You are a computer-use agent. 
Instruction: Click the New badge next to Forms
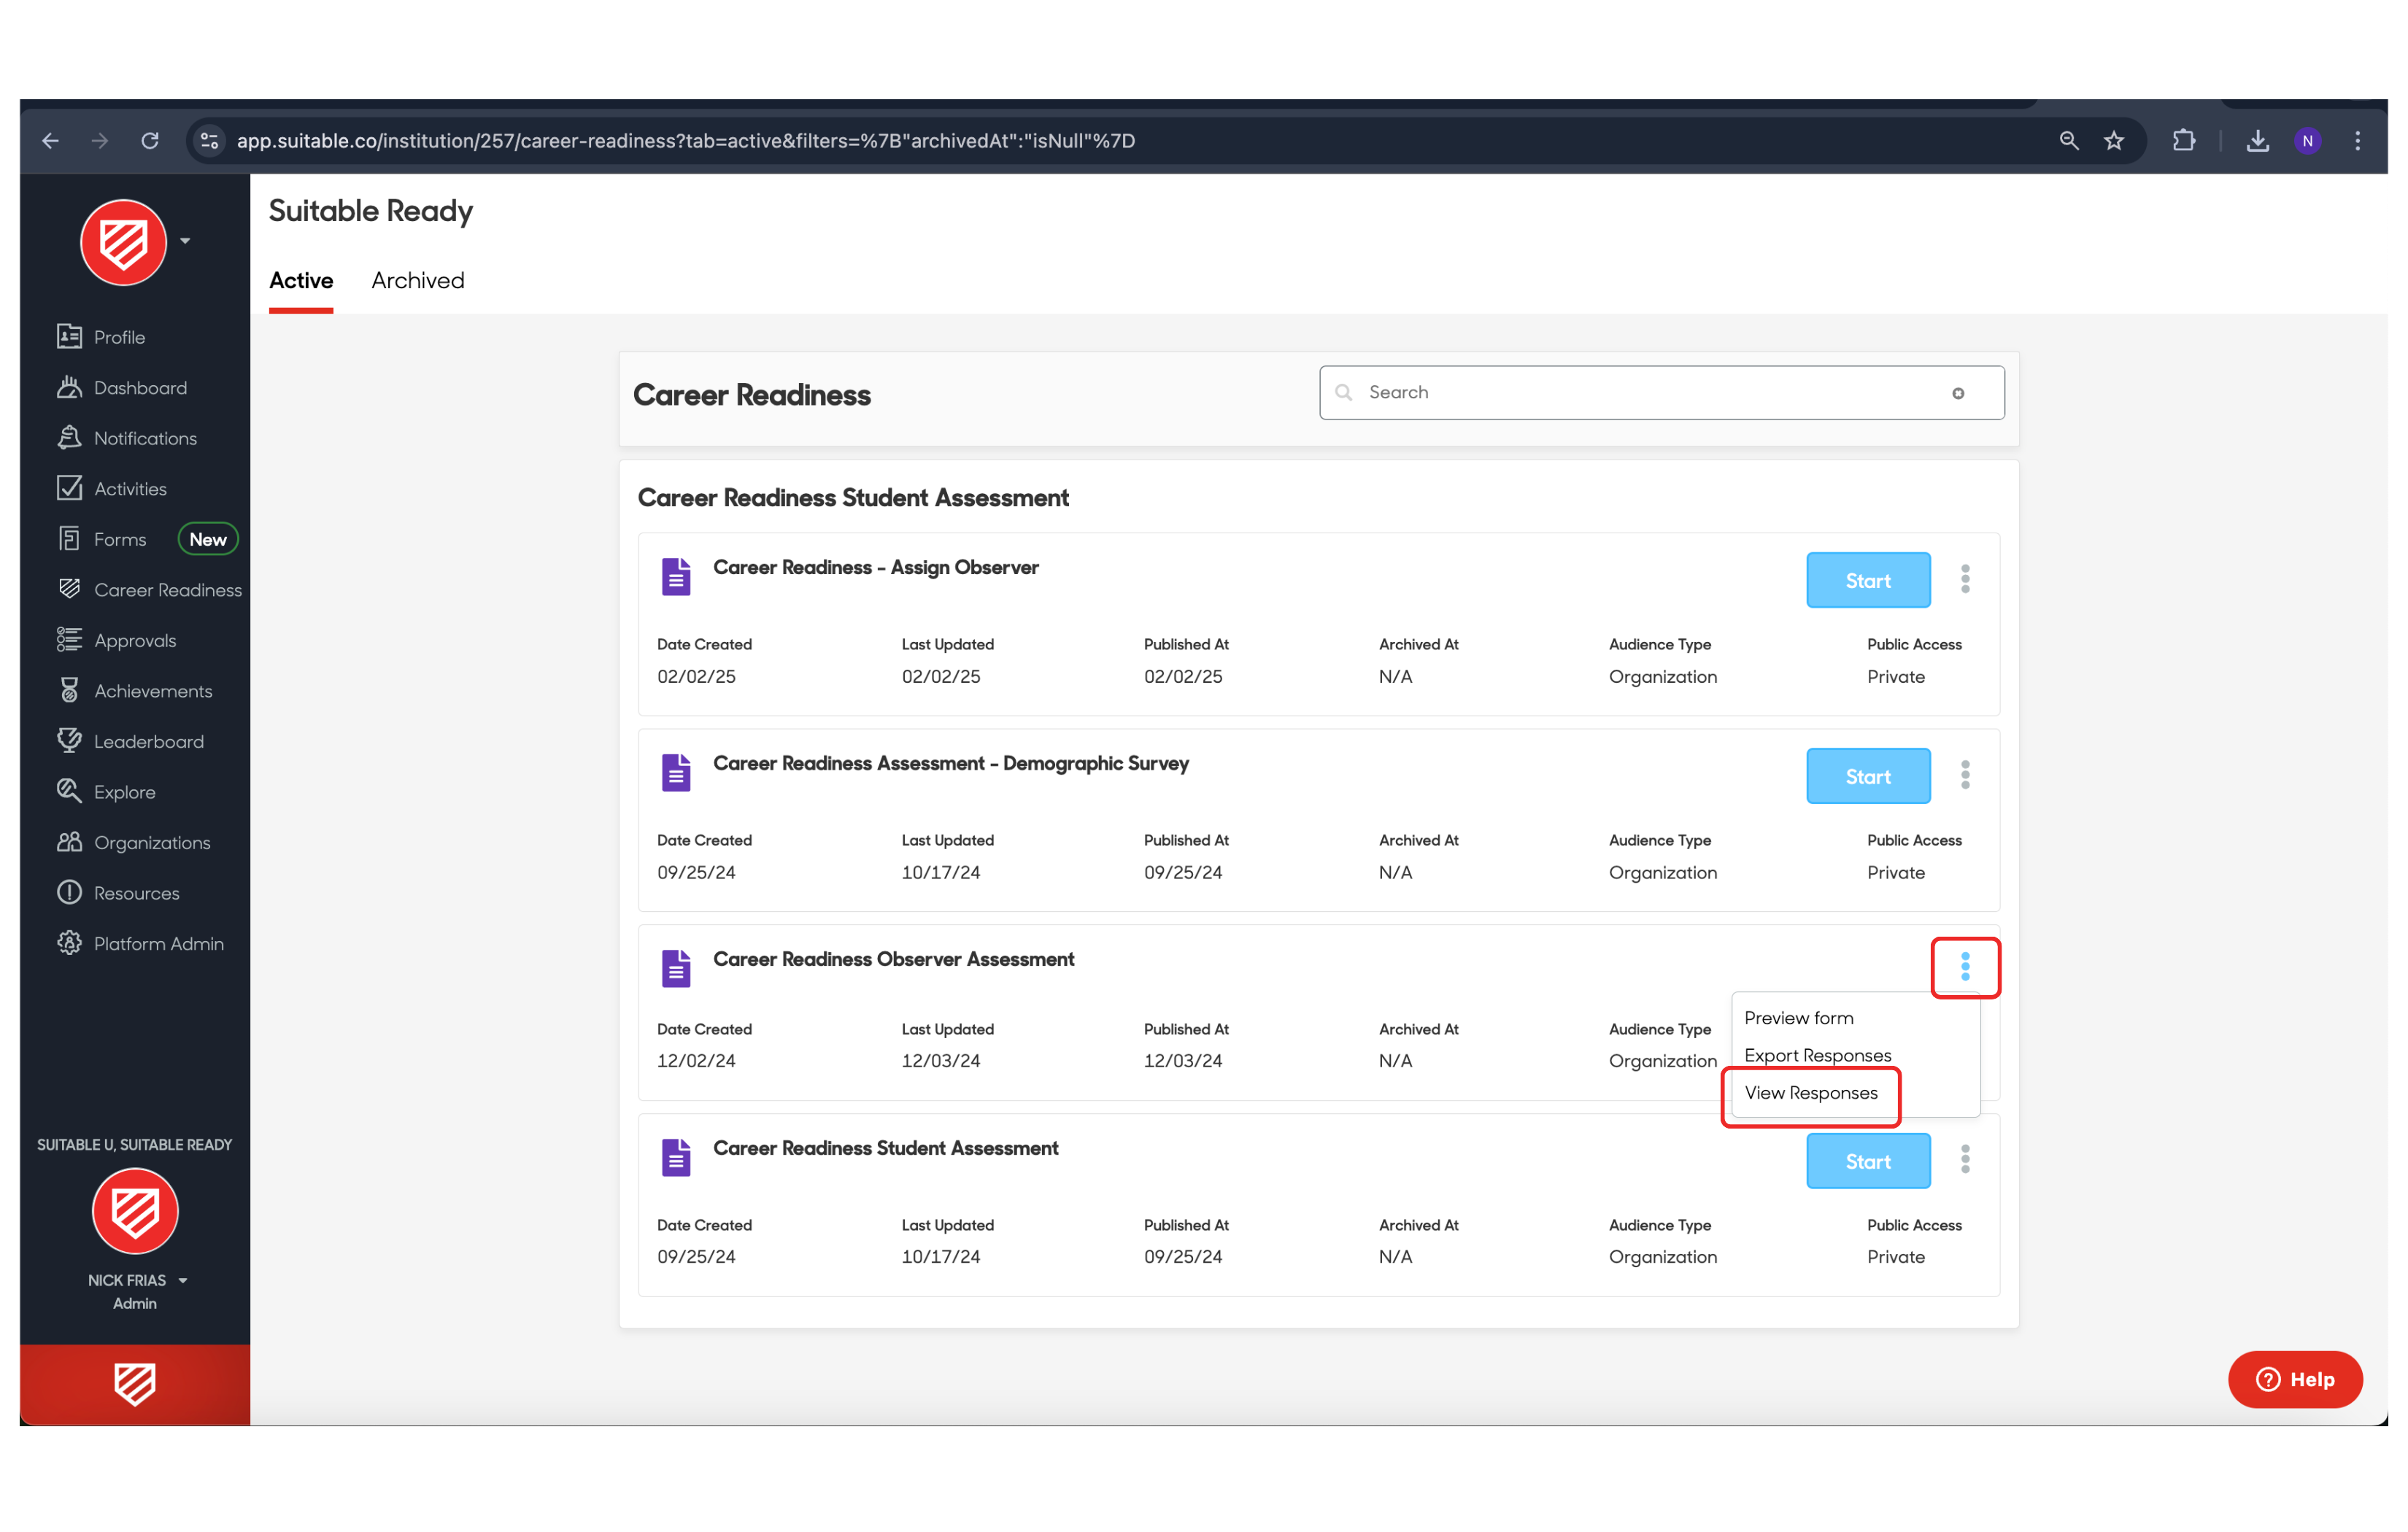click(208, 539)
